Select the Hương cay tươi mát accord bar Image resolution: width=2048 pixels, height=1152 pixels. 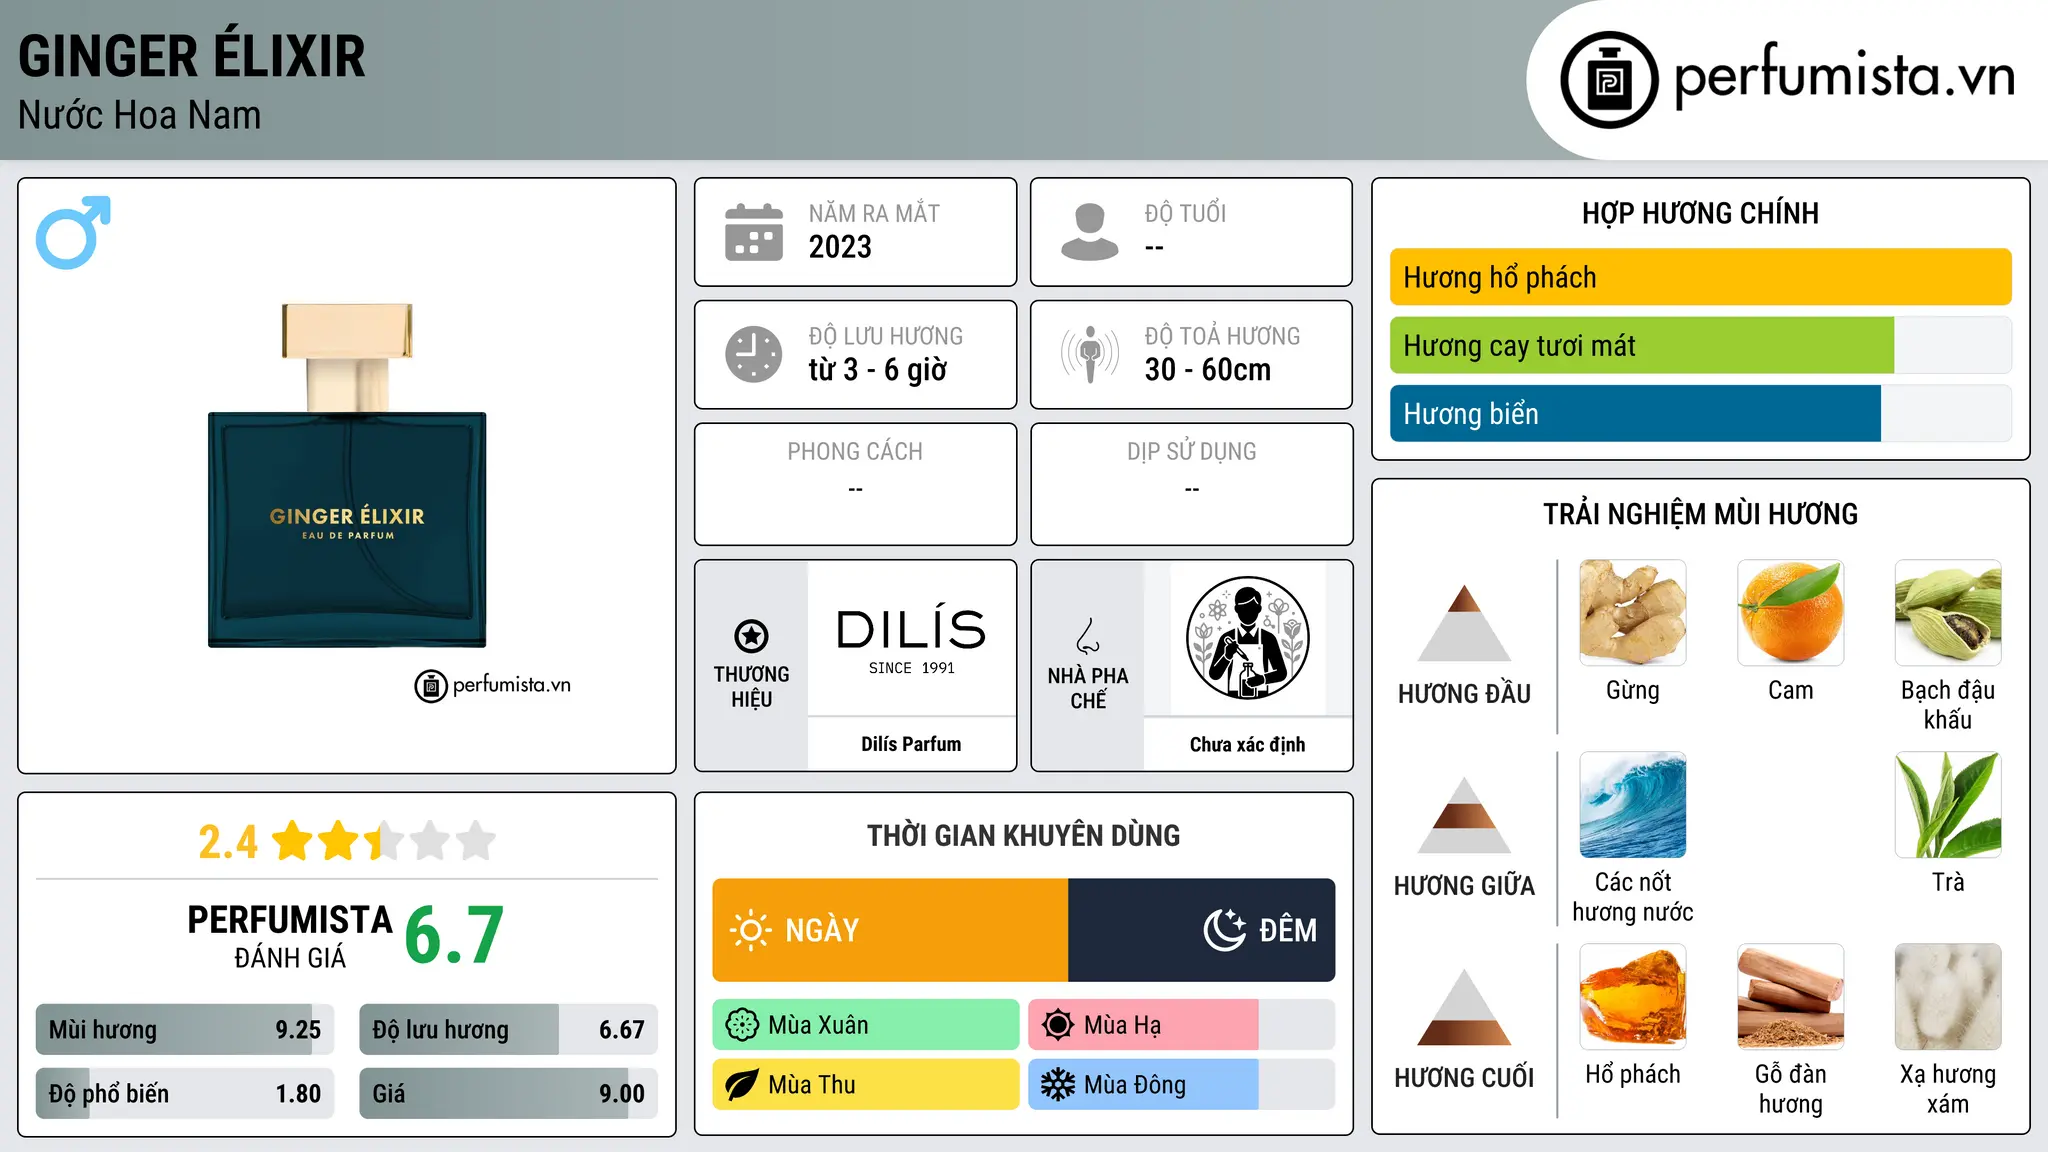[x=1700, y=345]
